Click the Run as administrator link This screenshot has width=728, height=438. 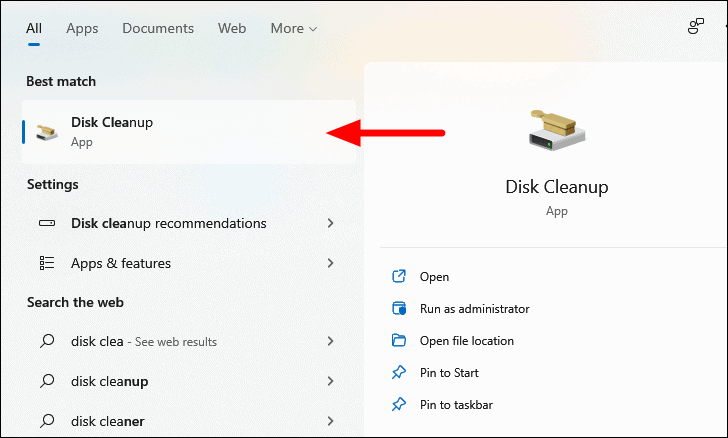pyautogui.click(x=474, y=309)
